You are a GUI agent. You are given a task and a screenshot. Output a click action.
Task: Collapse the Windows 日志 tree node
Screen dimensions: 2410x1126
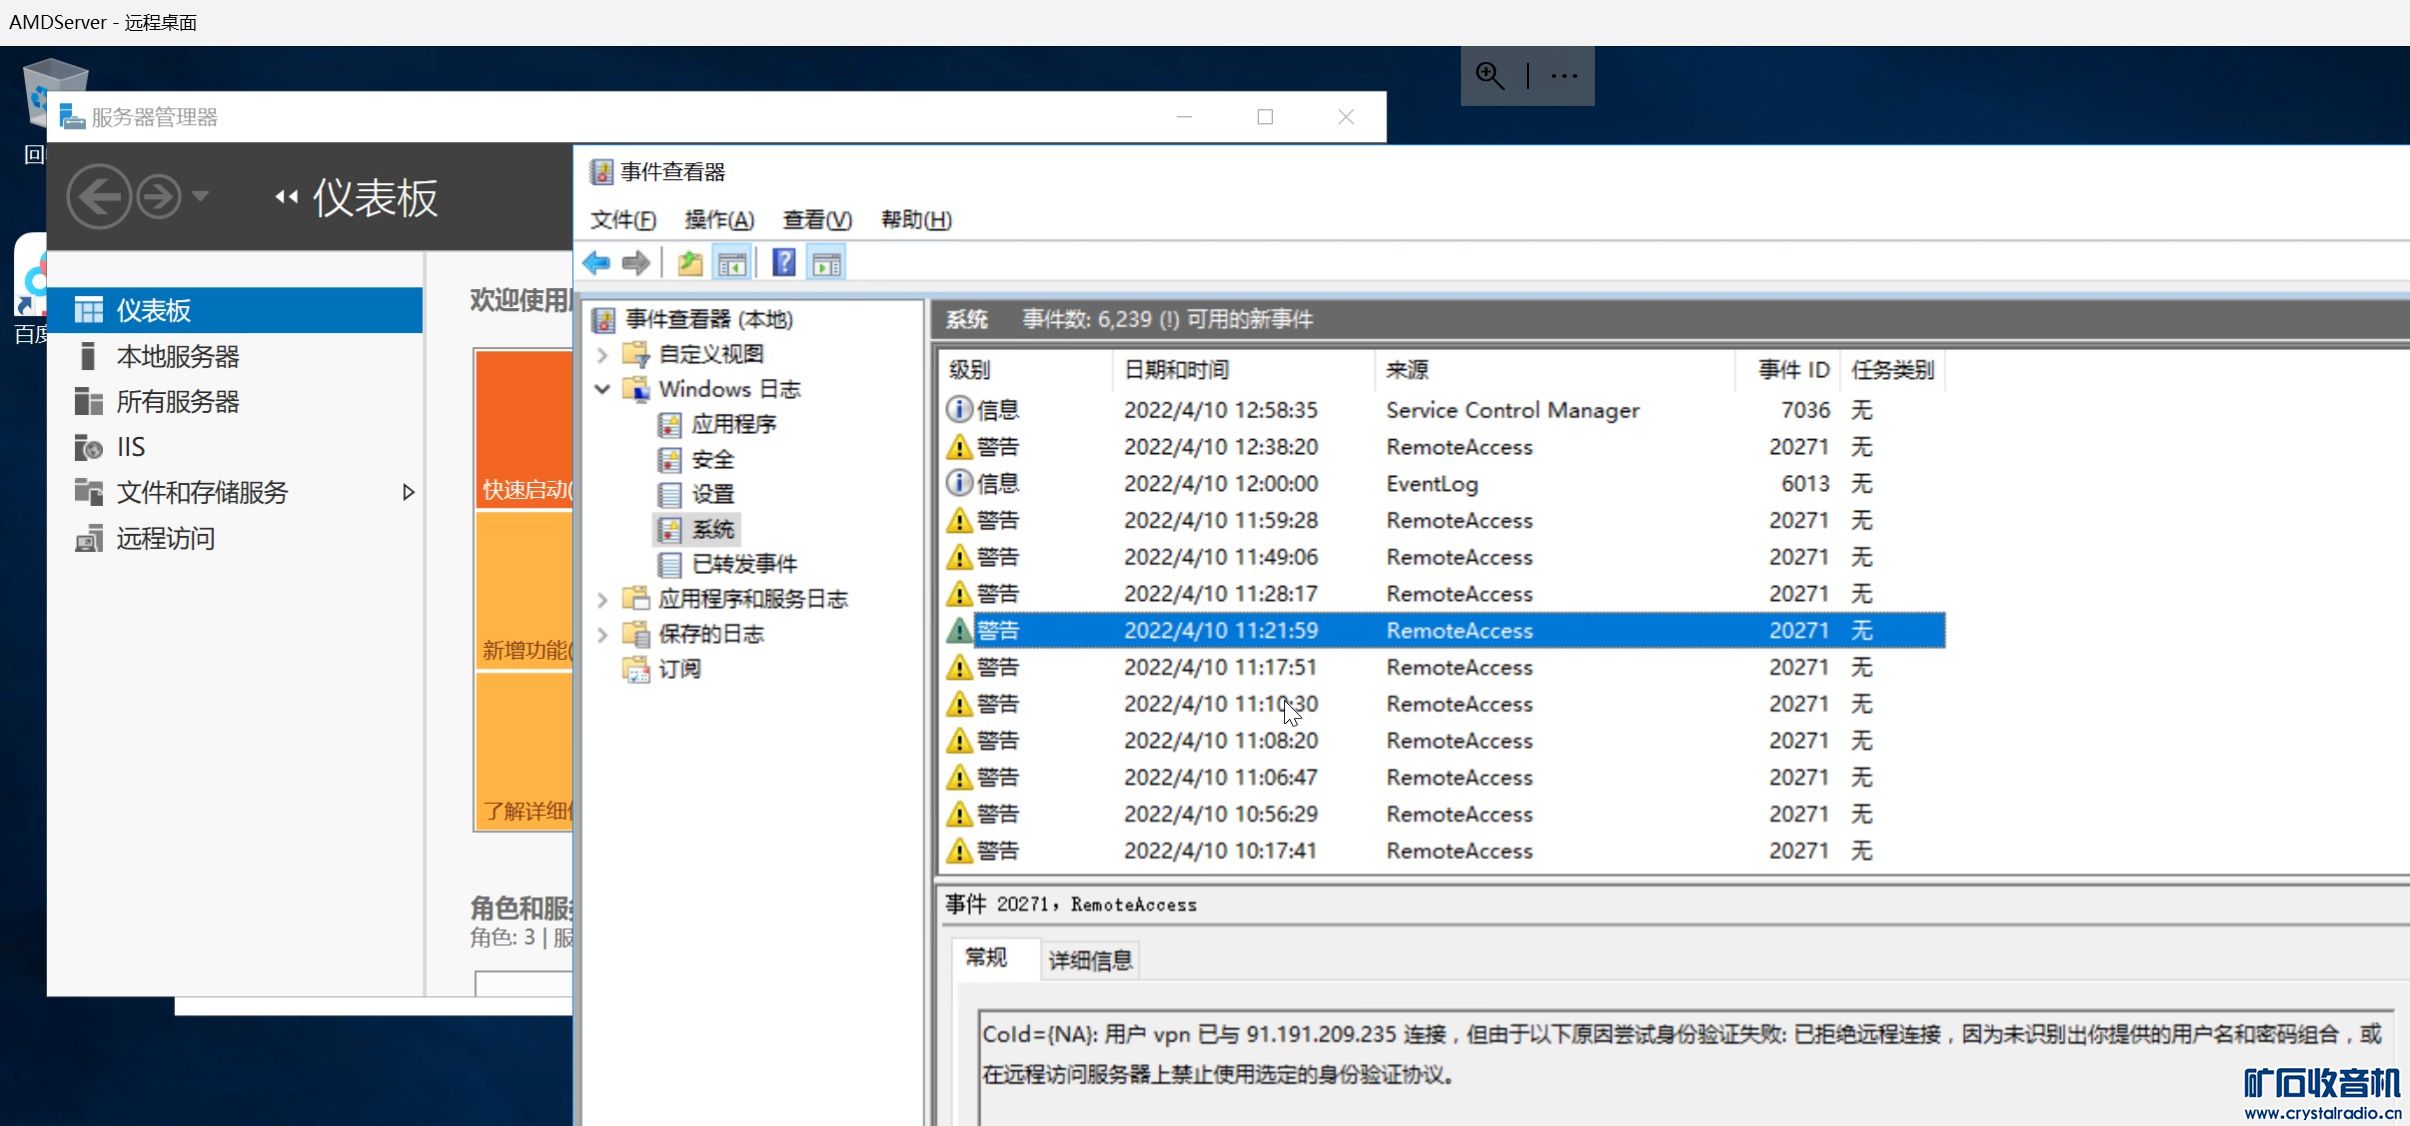click(x=603, y=389)
